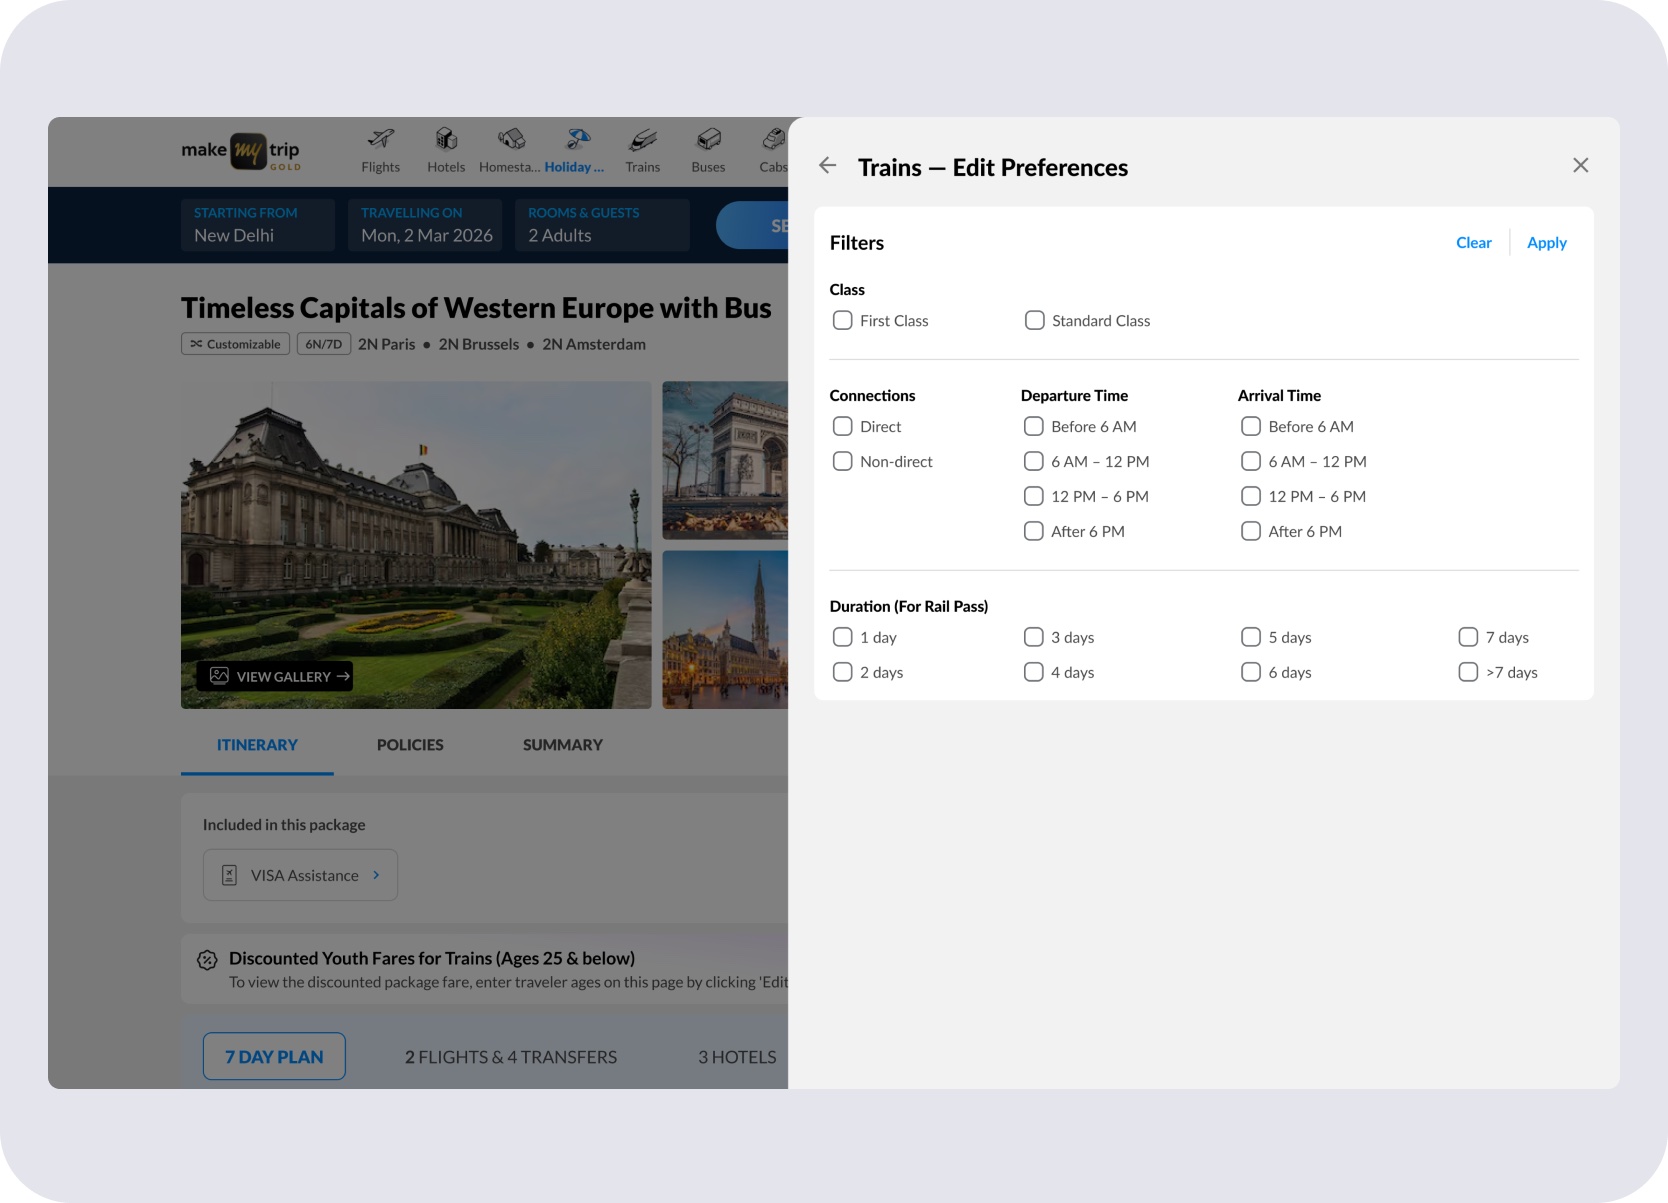
Task: Click the discount badge icon for Youth Fares
Action: (207, 960)
